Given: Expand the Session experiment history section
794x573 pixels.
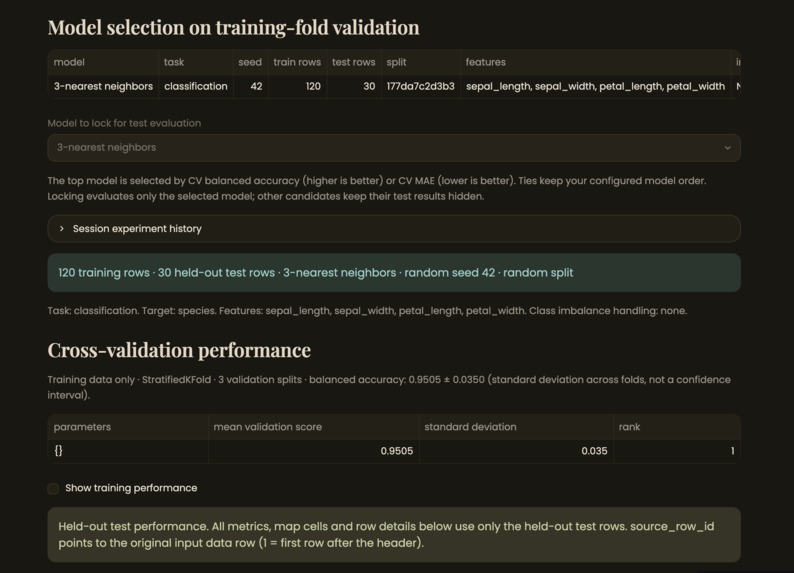Looking at the screenshot, I should pos(394,229).
